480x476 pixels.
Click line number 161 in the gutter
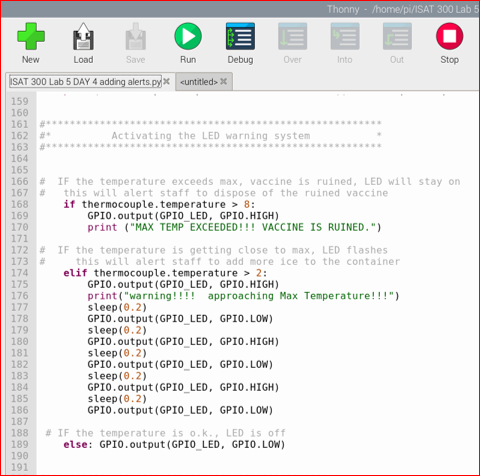[20, 124]
